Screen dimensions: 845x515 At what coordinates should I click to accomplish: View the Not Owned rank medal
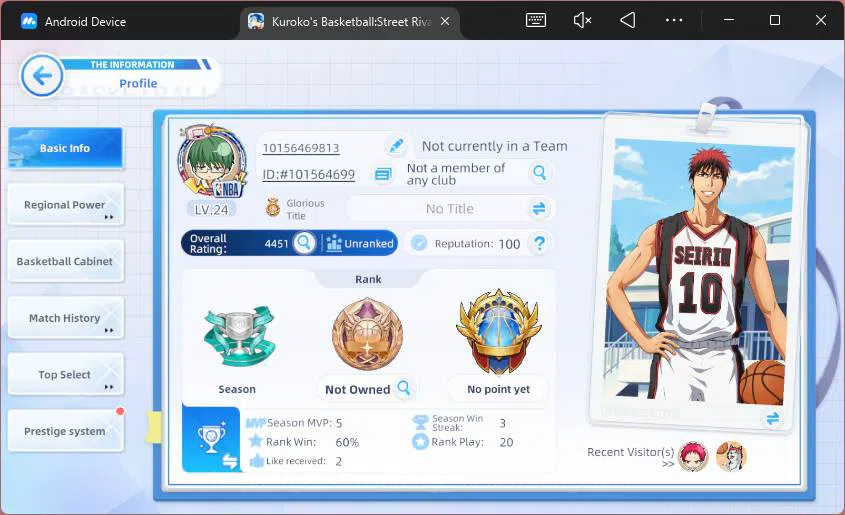pyautogui.click(x=367, y=333)
